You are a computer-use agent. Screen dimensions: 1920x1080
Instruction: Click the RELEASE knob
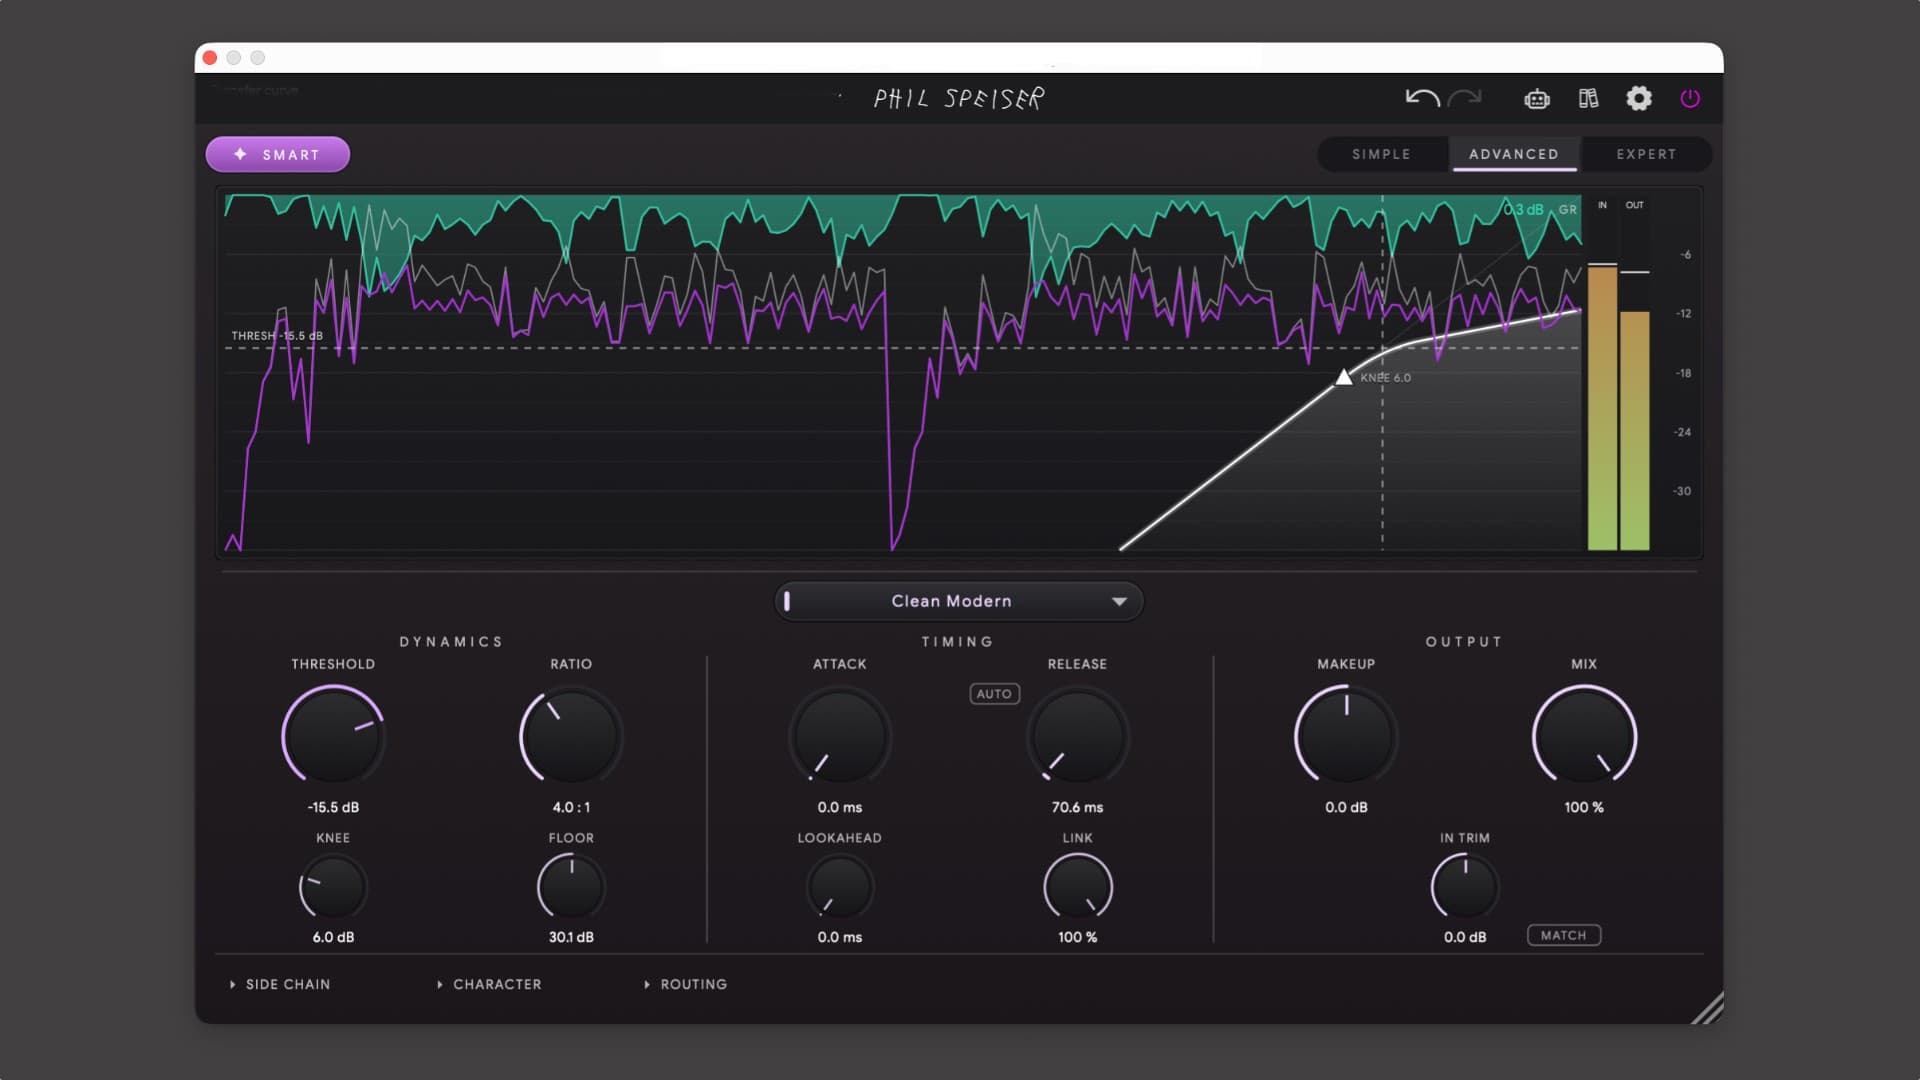[x=1078, y=736]
